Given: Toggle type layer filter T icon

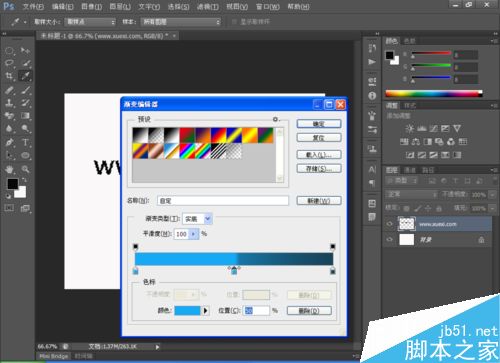Looking at the screenshot, I should tap(455, 181).
